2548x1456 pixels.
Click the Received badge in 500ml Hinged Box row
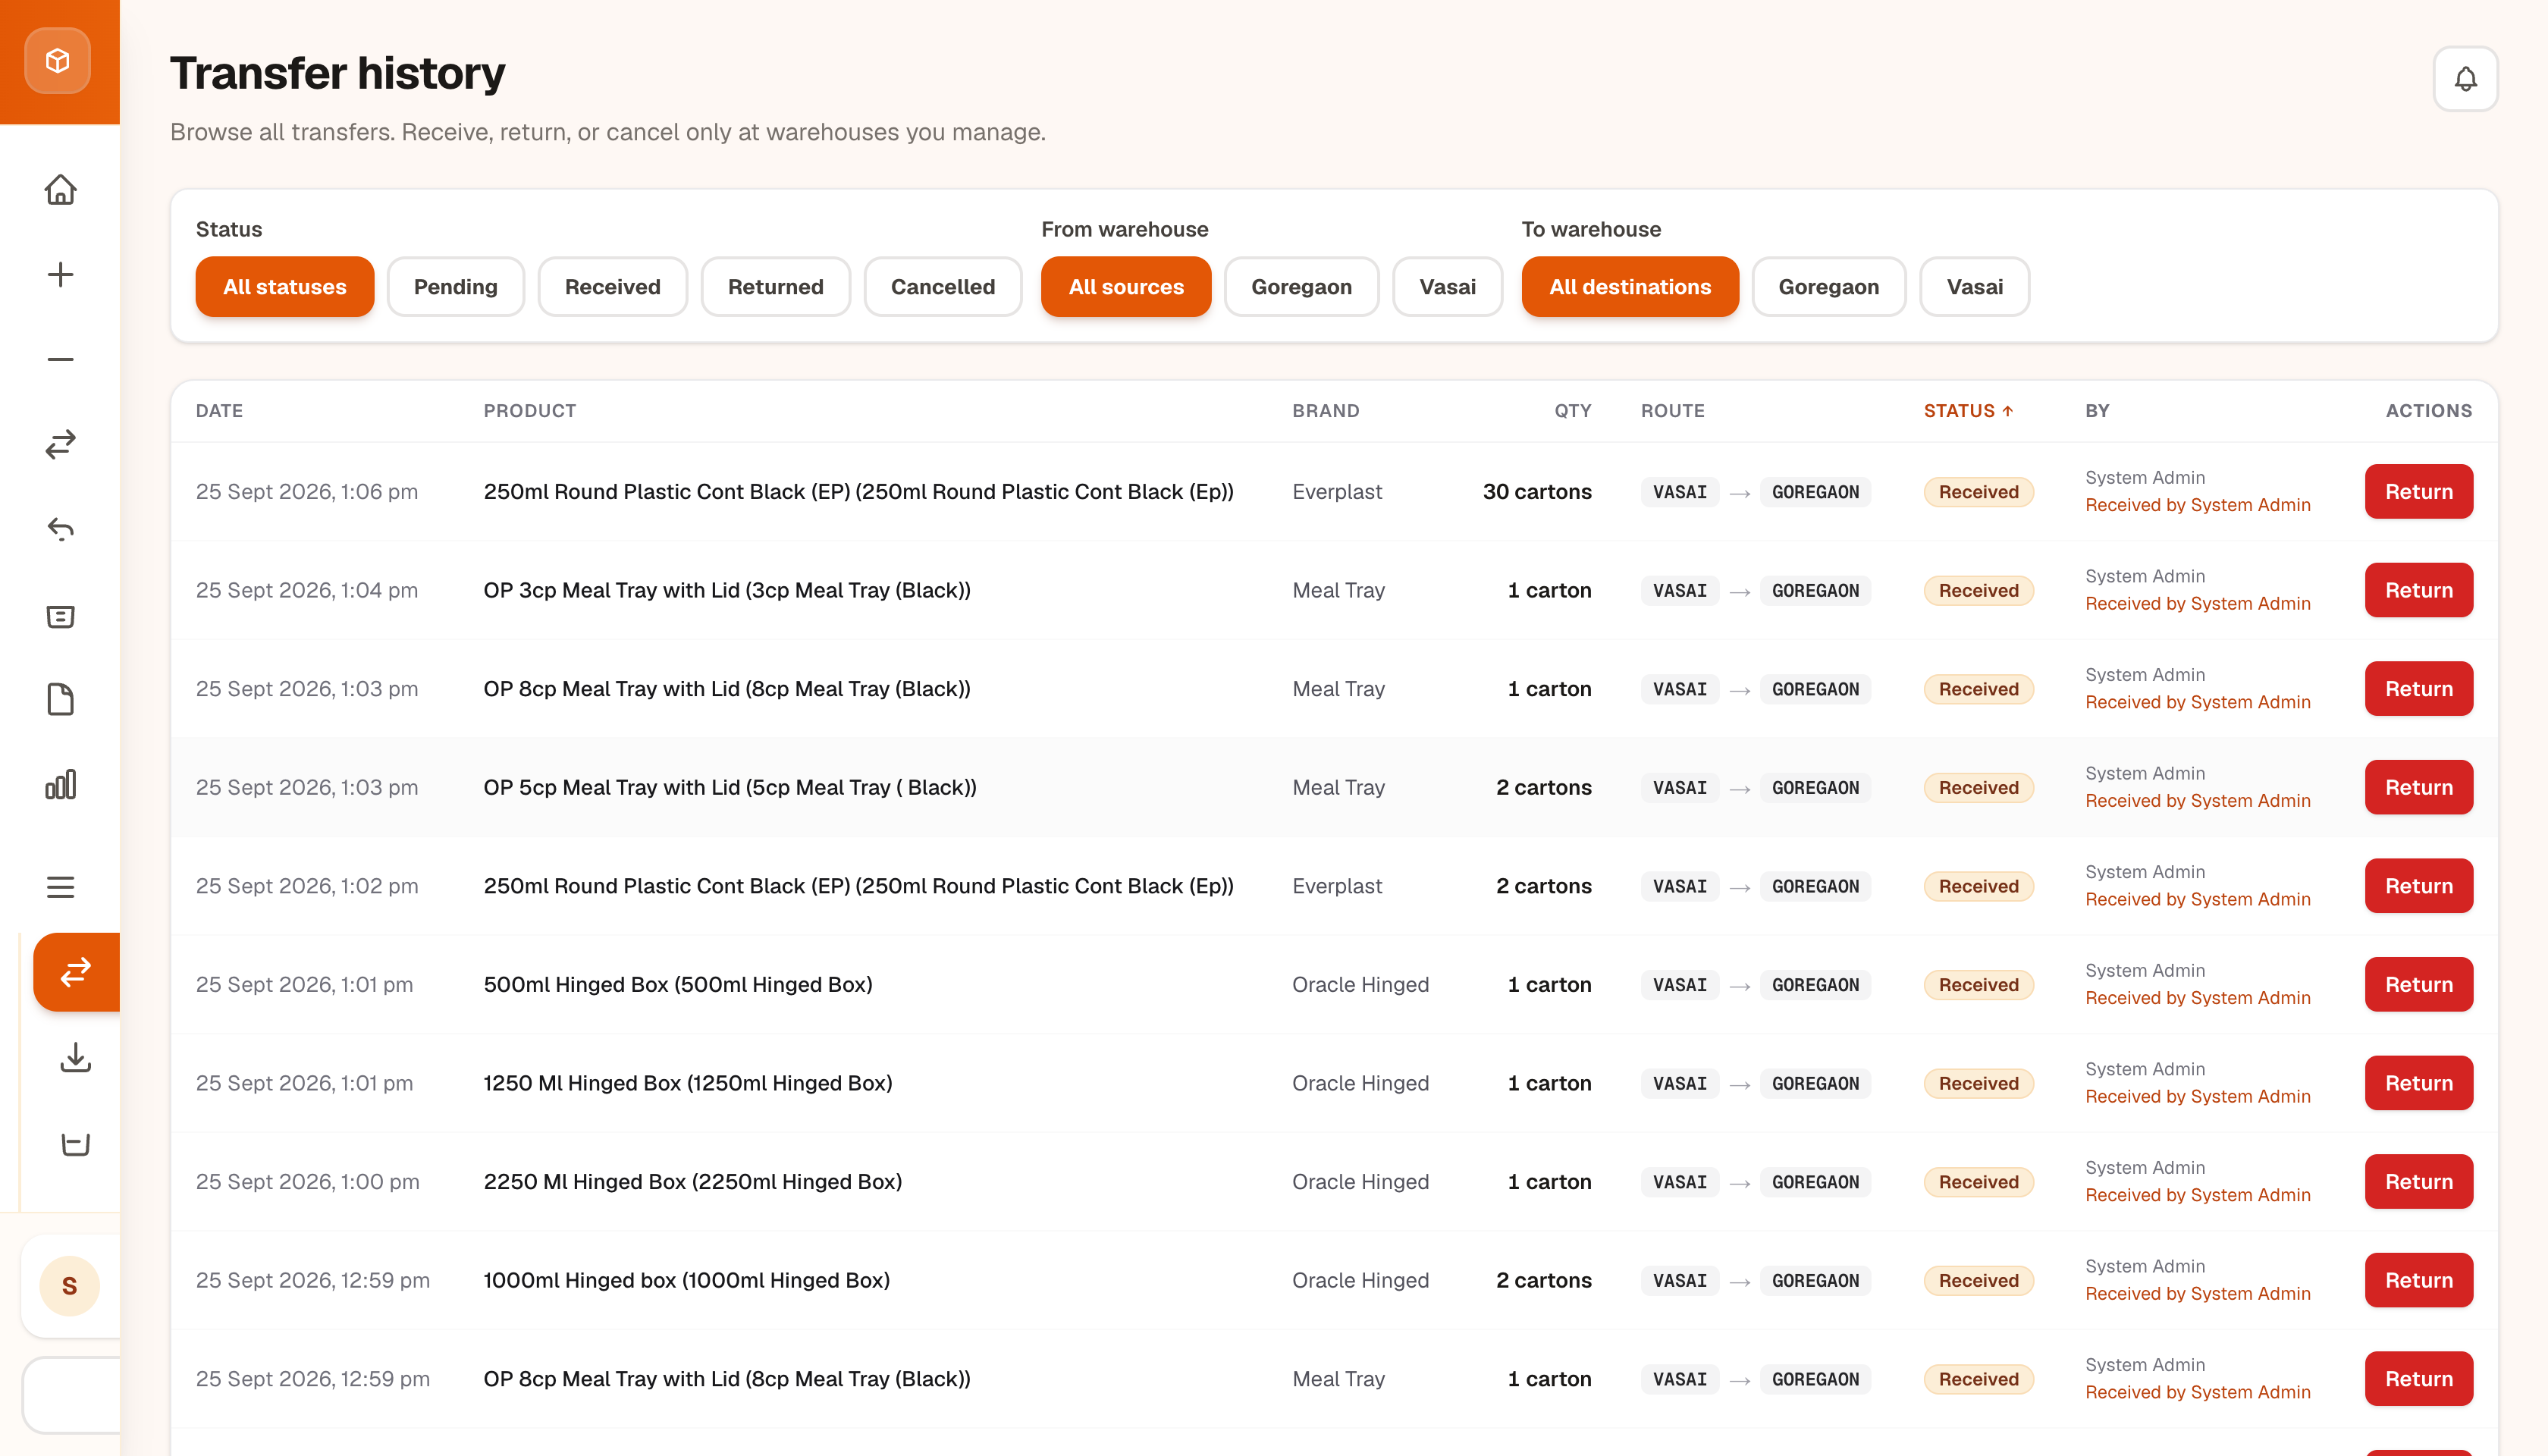(1978, 985)
